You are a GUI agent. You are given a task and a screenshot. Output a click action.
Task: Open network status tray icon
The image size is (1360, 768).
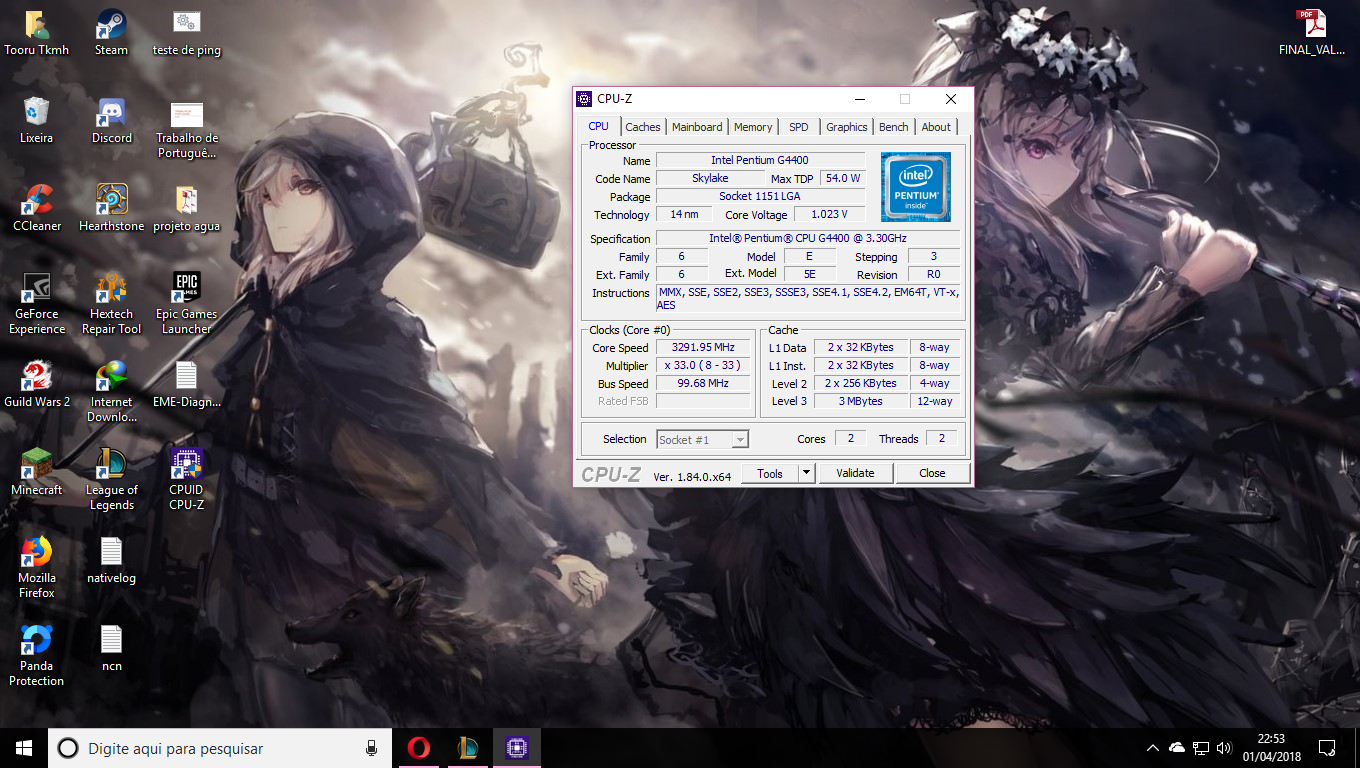1201,748
